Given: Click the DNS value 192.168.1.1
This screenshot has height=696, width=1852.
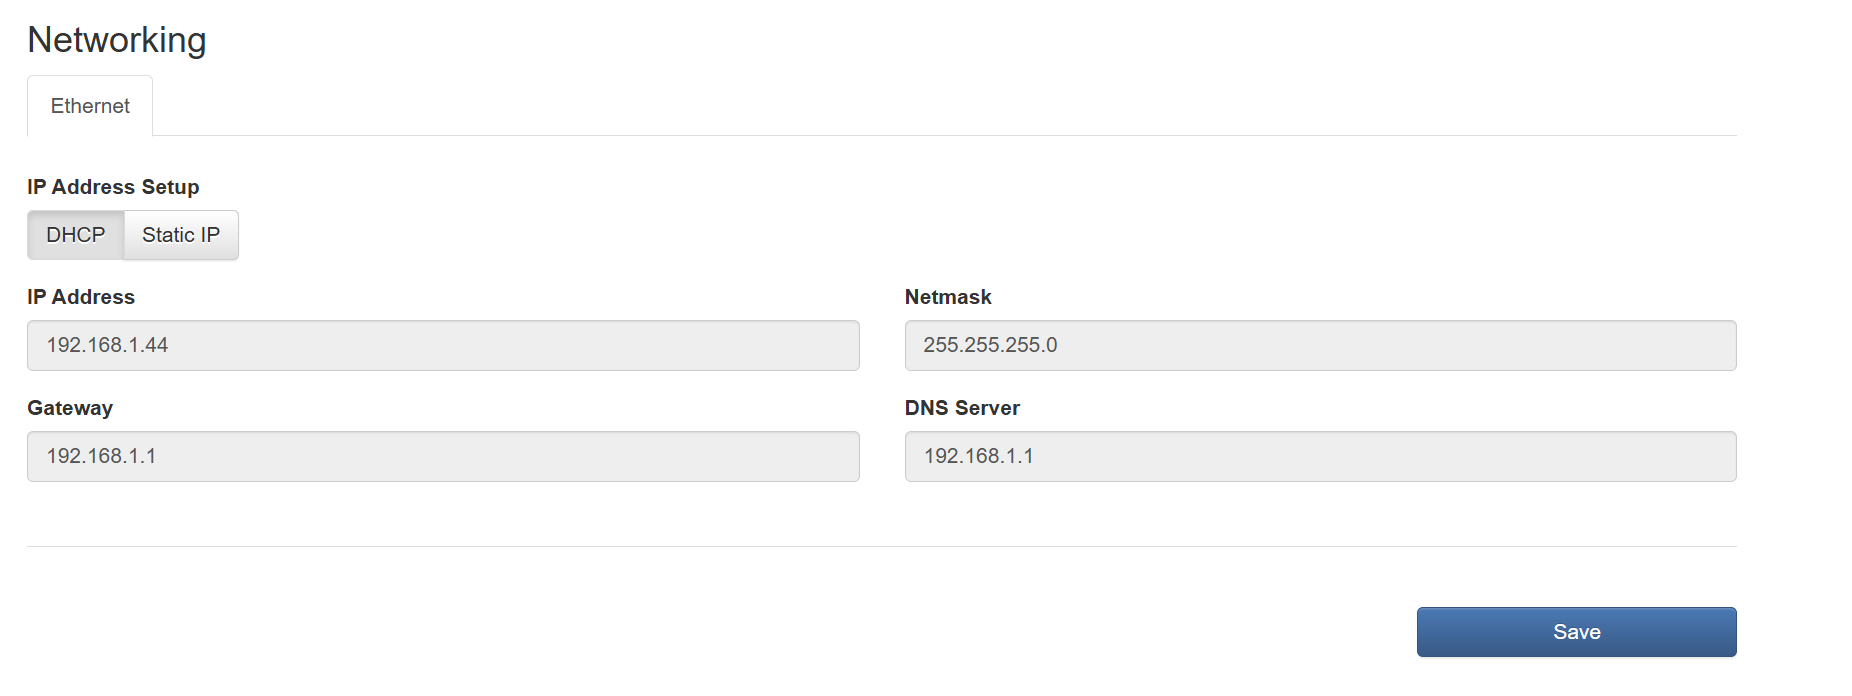Looking at the screenshot, I should click(978, 456).
